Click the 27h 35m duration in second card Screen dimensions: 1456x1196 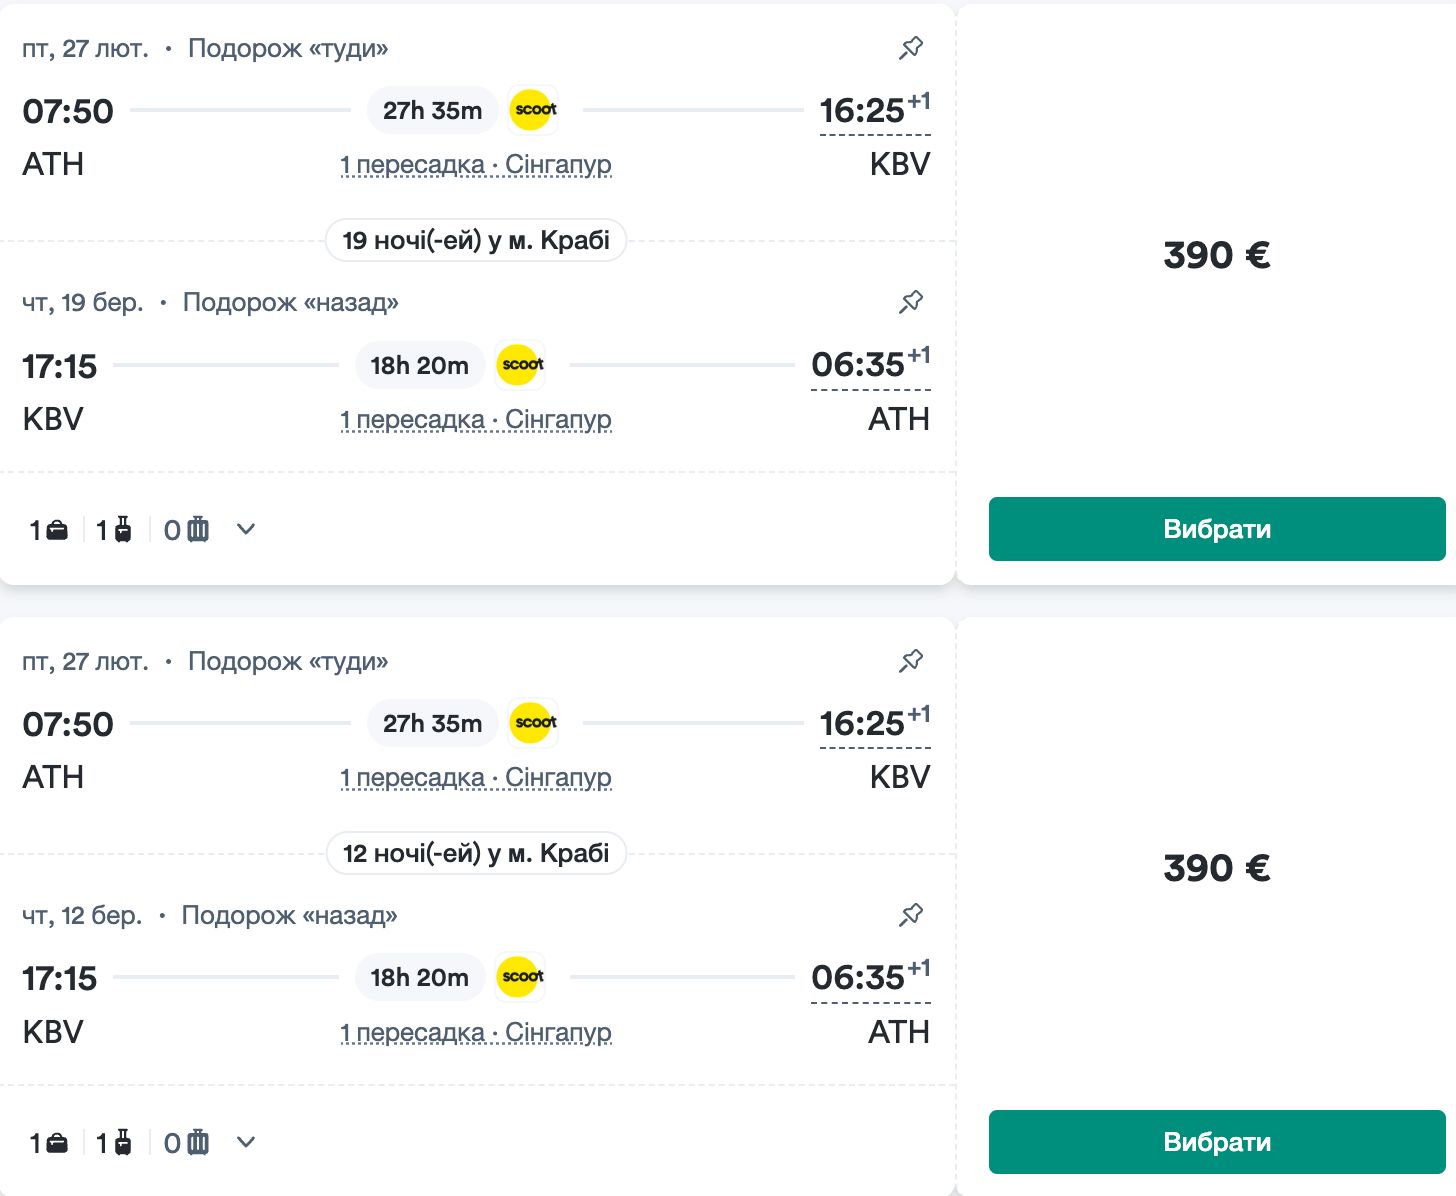[x=432, y=724]
